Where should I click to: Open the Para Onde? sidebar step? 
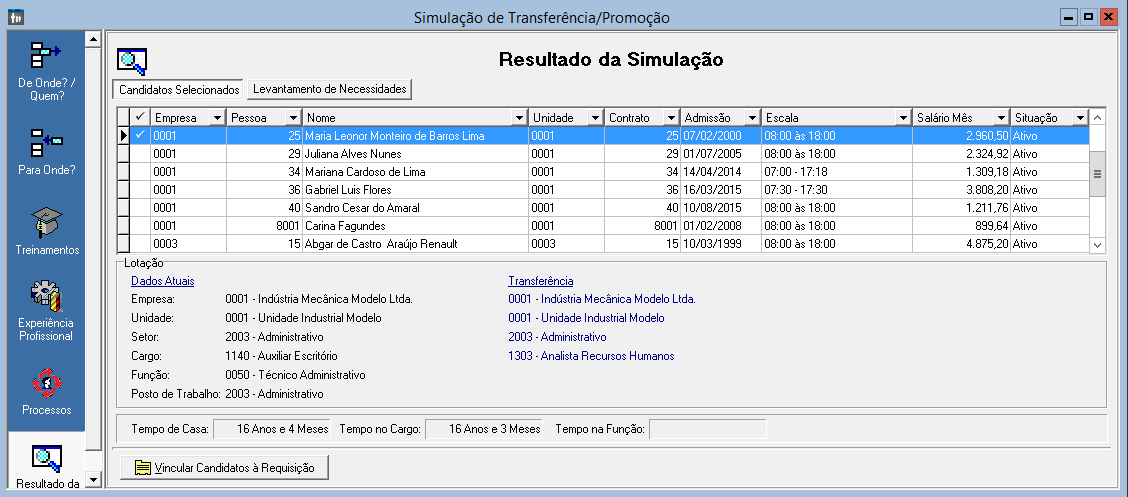pos(46,152)
